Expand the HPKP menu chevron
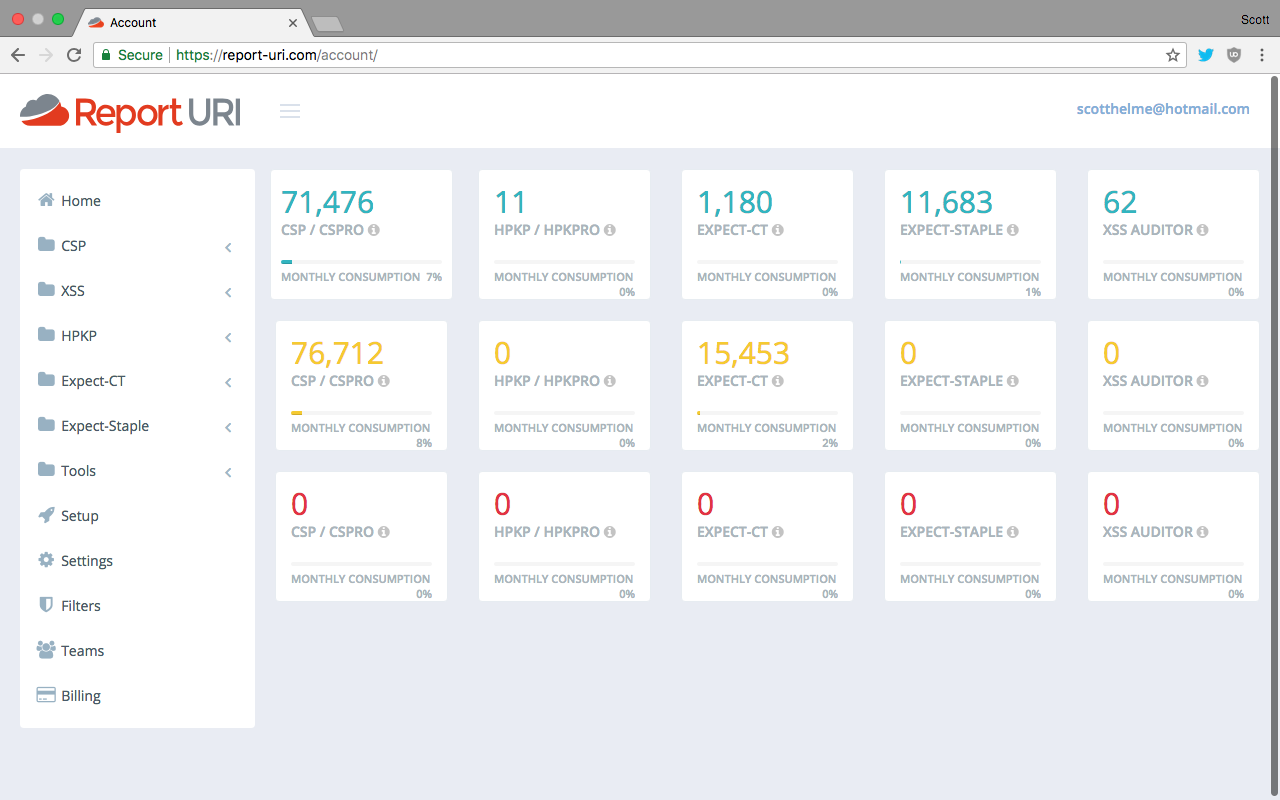The image size is (1280, 800). [228, 337]
